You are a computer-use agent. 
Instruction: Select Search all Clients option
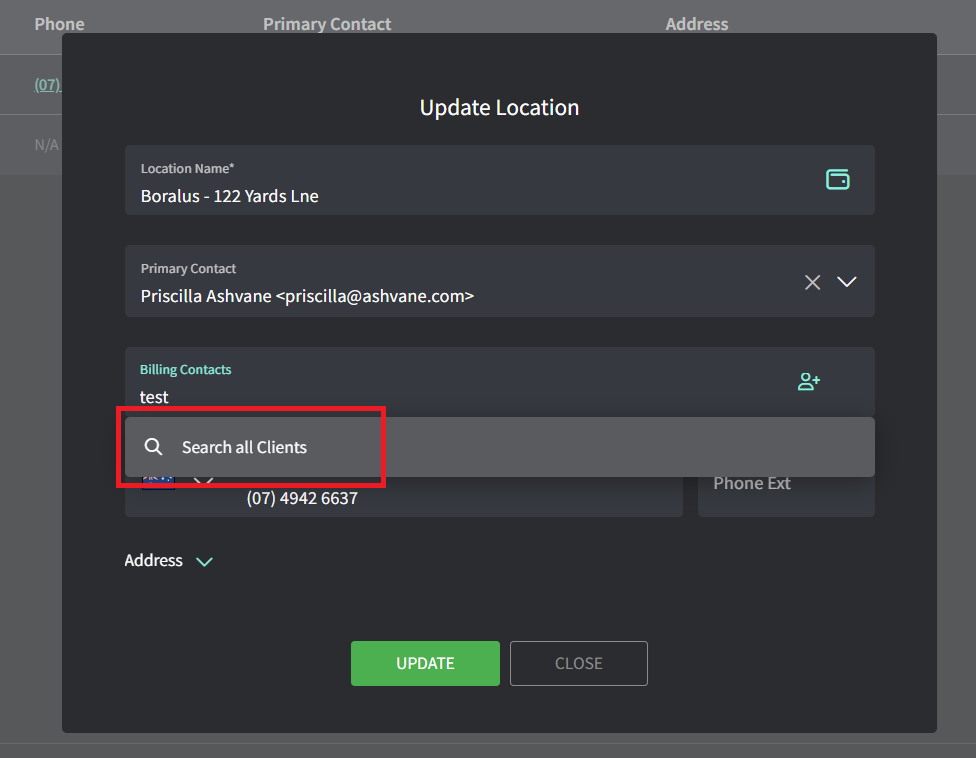pyautogui.click(x=499, y=447)
